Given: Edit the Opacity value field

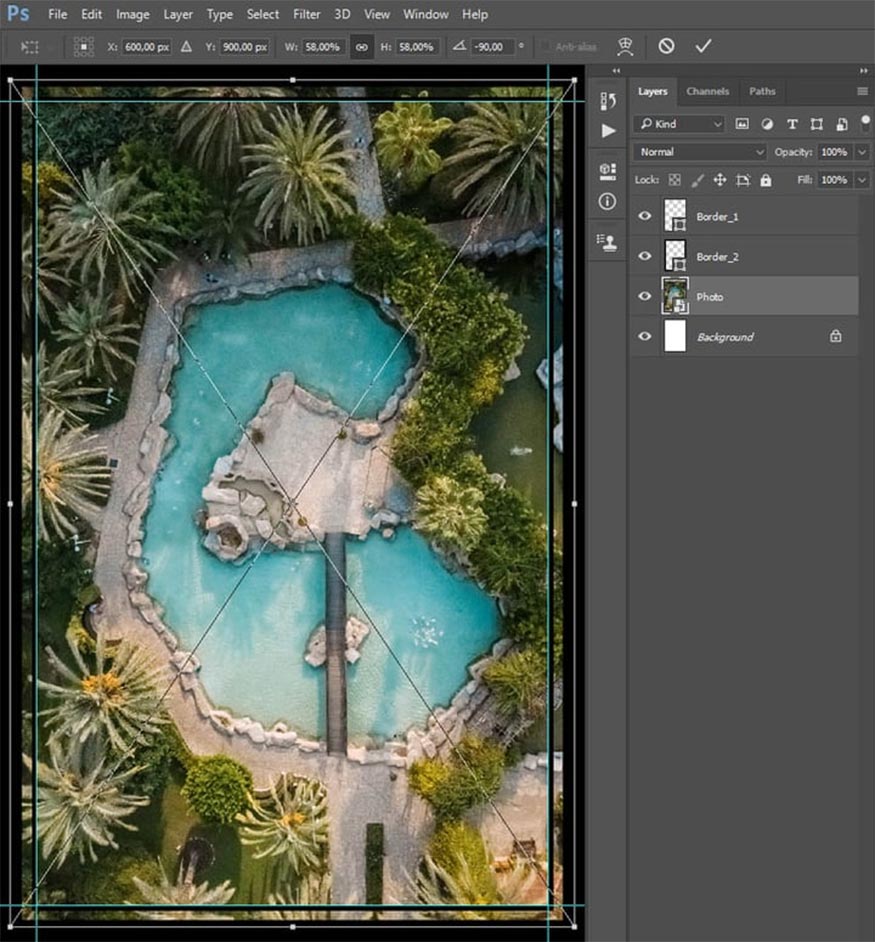Looking at the screenshot, I should coord(834,152).
